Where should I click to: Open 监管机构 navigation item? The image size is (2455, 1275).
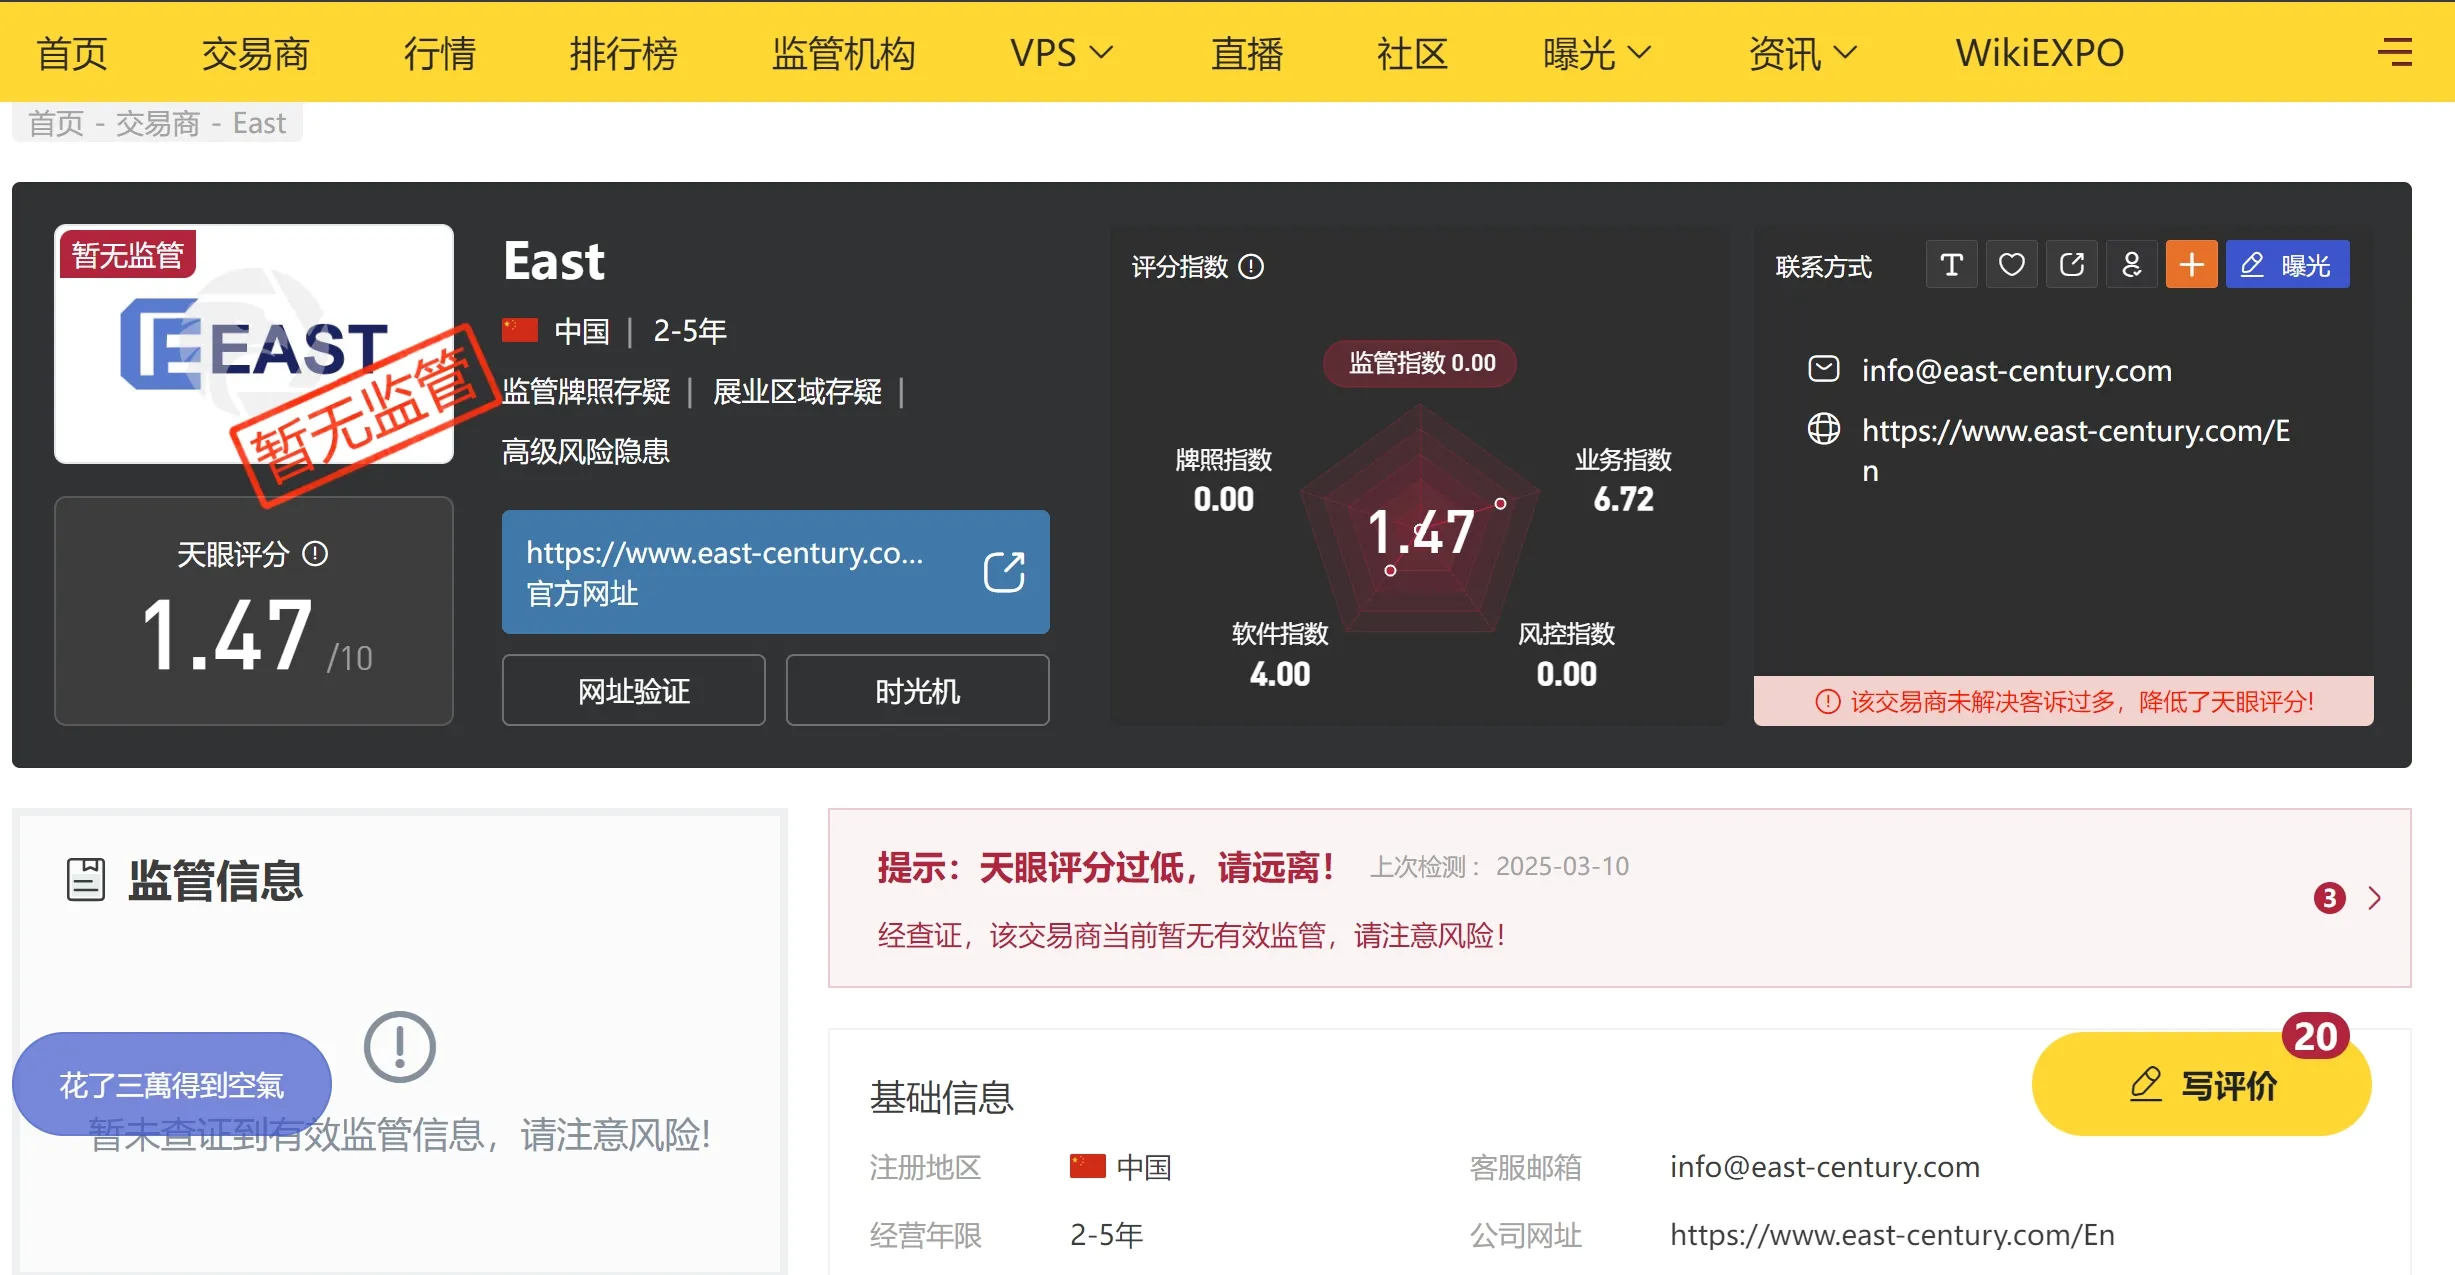click(843, 52)
